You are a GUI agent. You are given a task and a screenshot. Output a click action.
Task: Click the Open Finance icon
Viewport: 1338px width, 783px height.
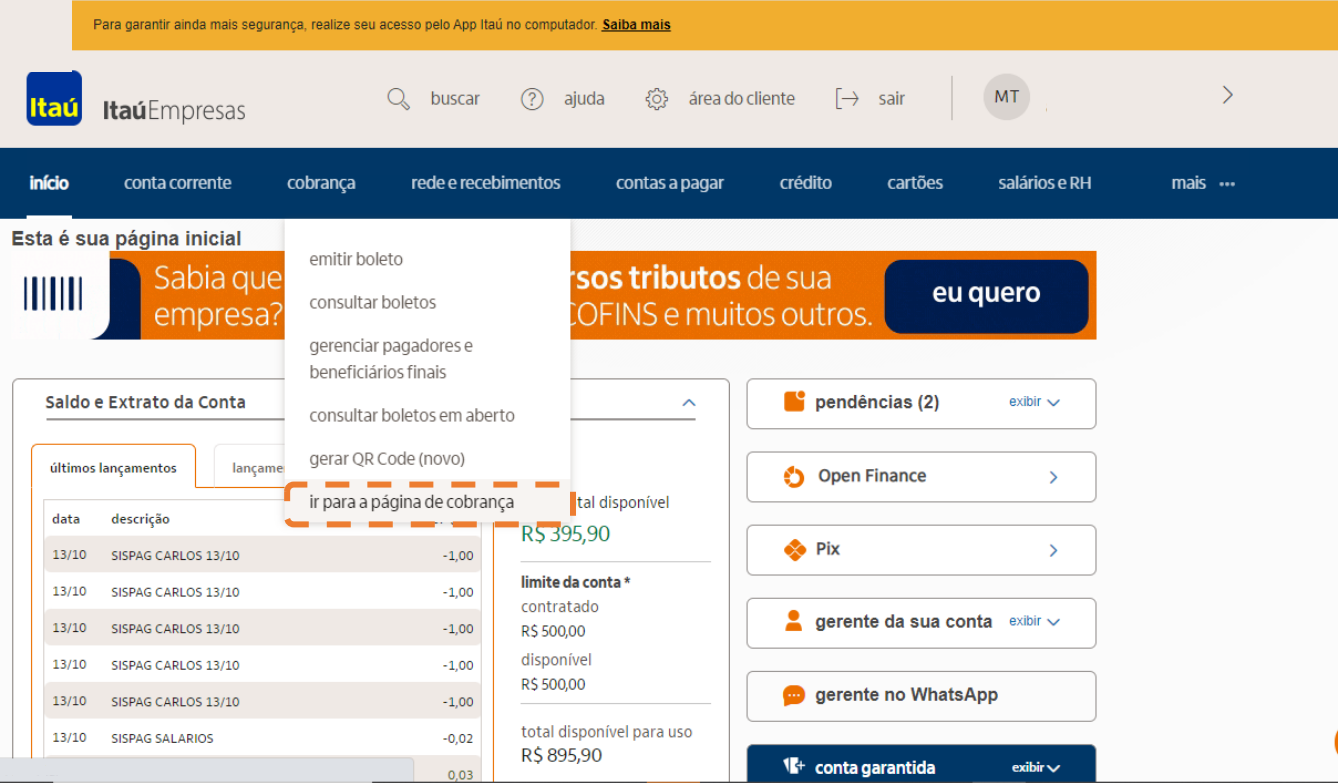pos(794,477)
